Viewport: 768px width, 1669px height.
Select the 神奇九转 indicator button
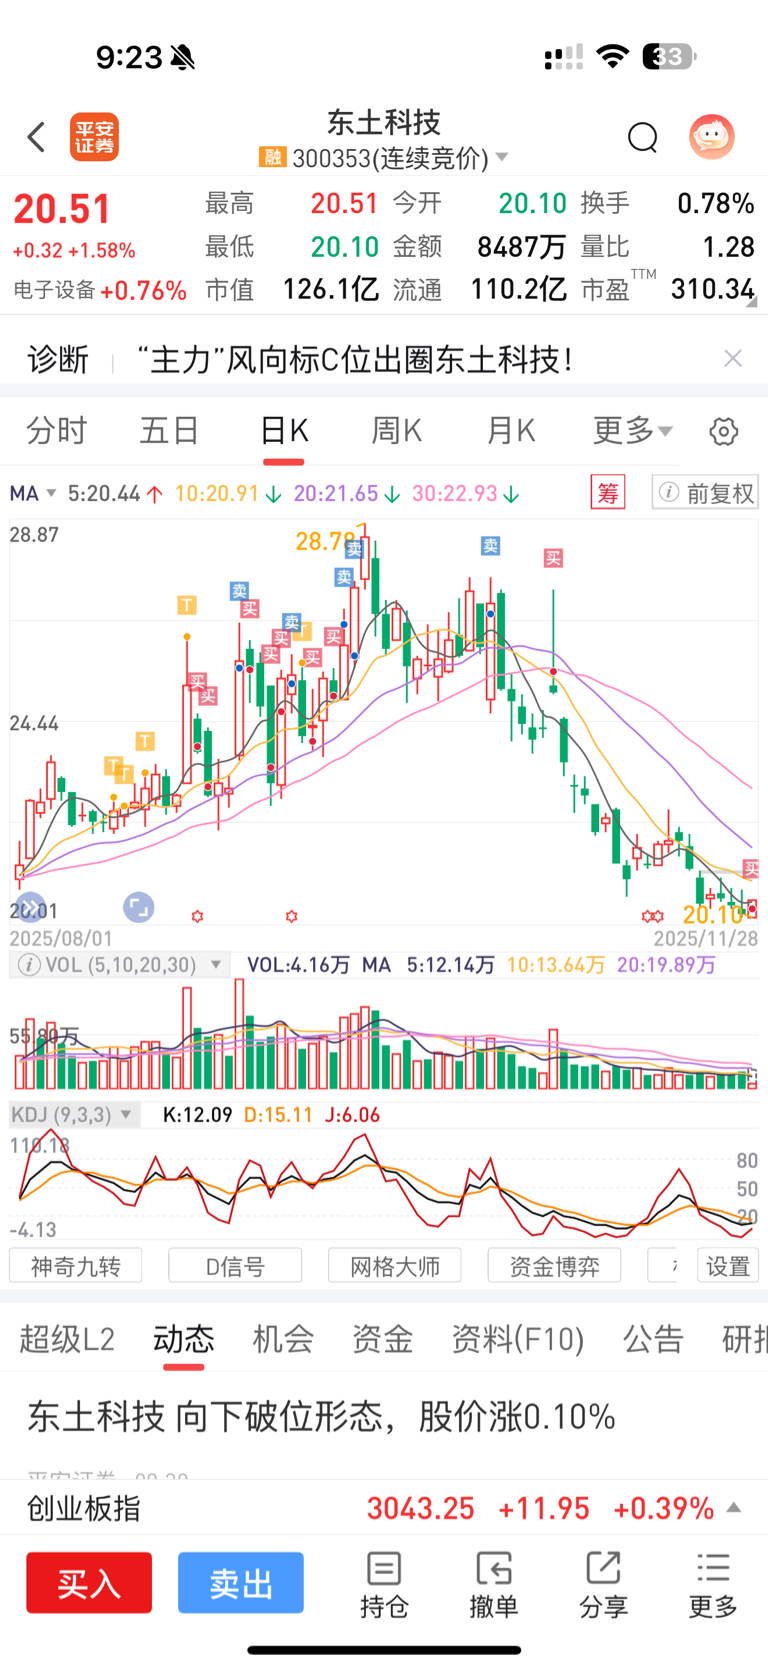tap(75, 1266)
